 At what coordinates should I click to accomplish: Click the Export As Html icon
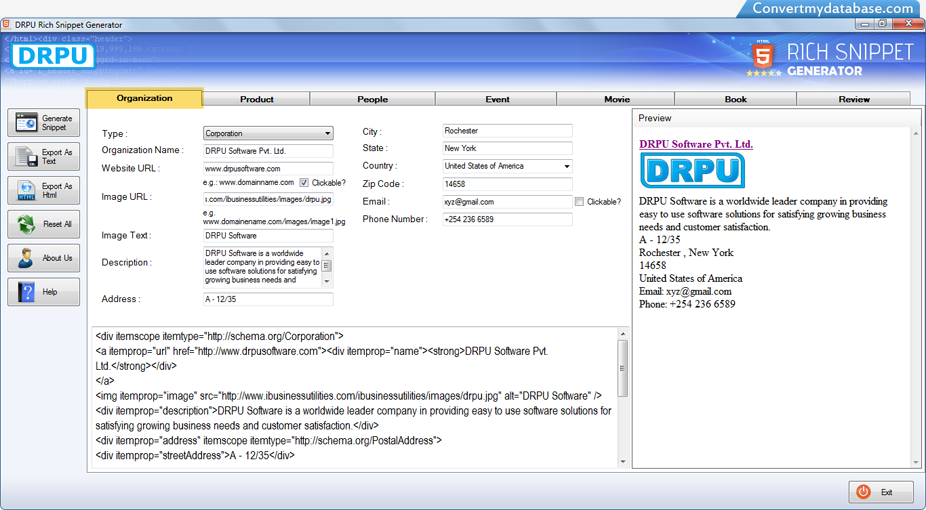pyautogui.click(x=26, y=190)
